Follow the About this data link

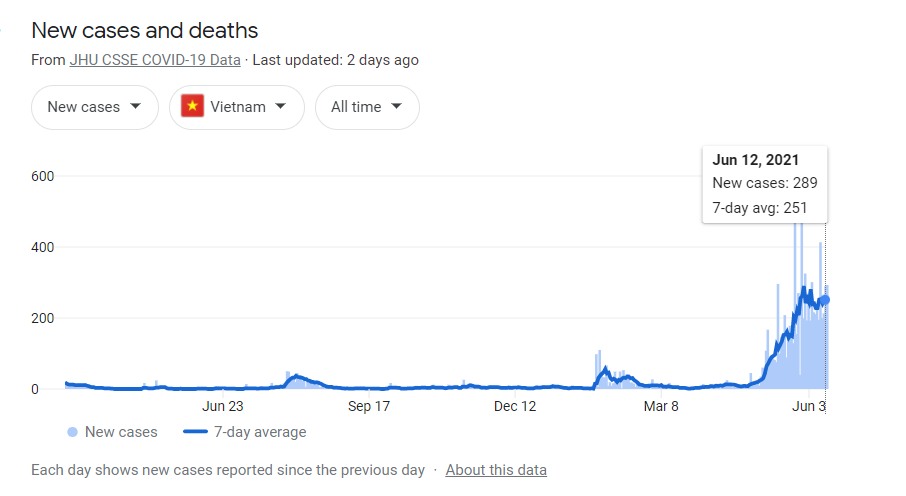click(496, 470)
